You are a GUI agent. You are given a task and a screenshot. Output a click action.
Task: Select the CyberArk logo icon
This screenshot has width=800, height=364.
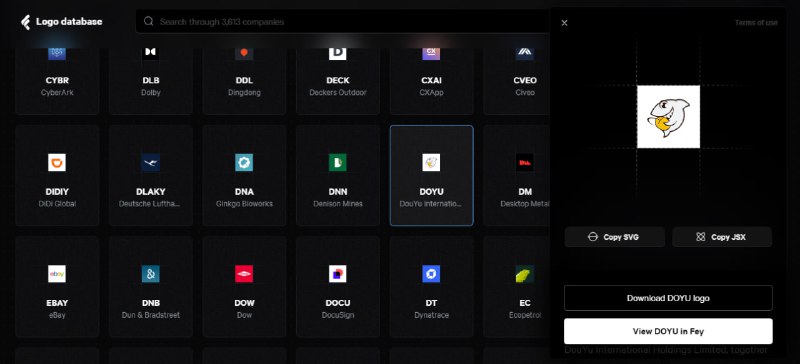pos(57,53)
